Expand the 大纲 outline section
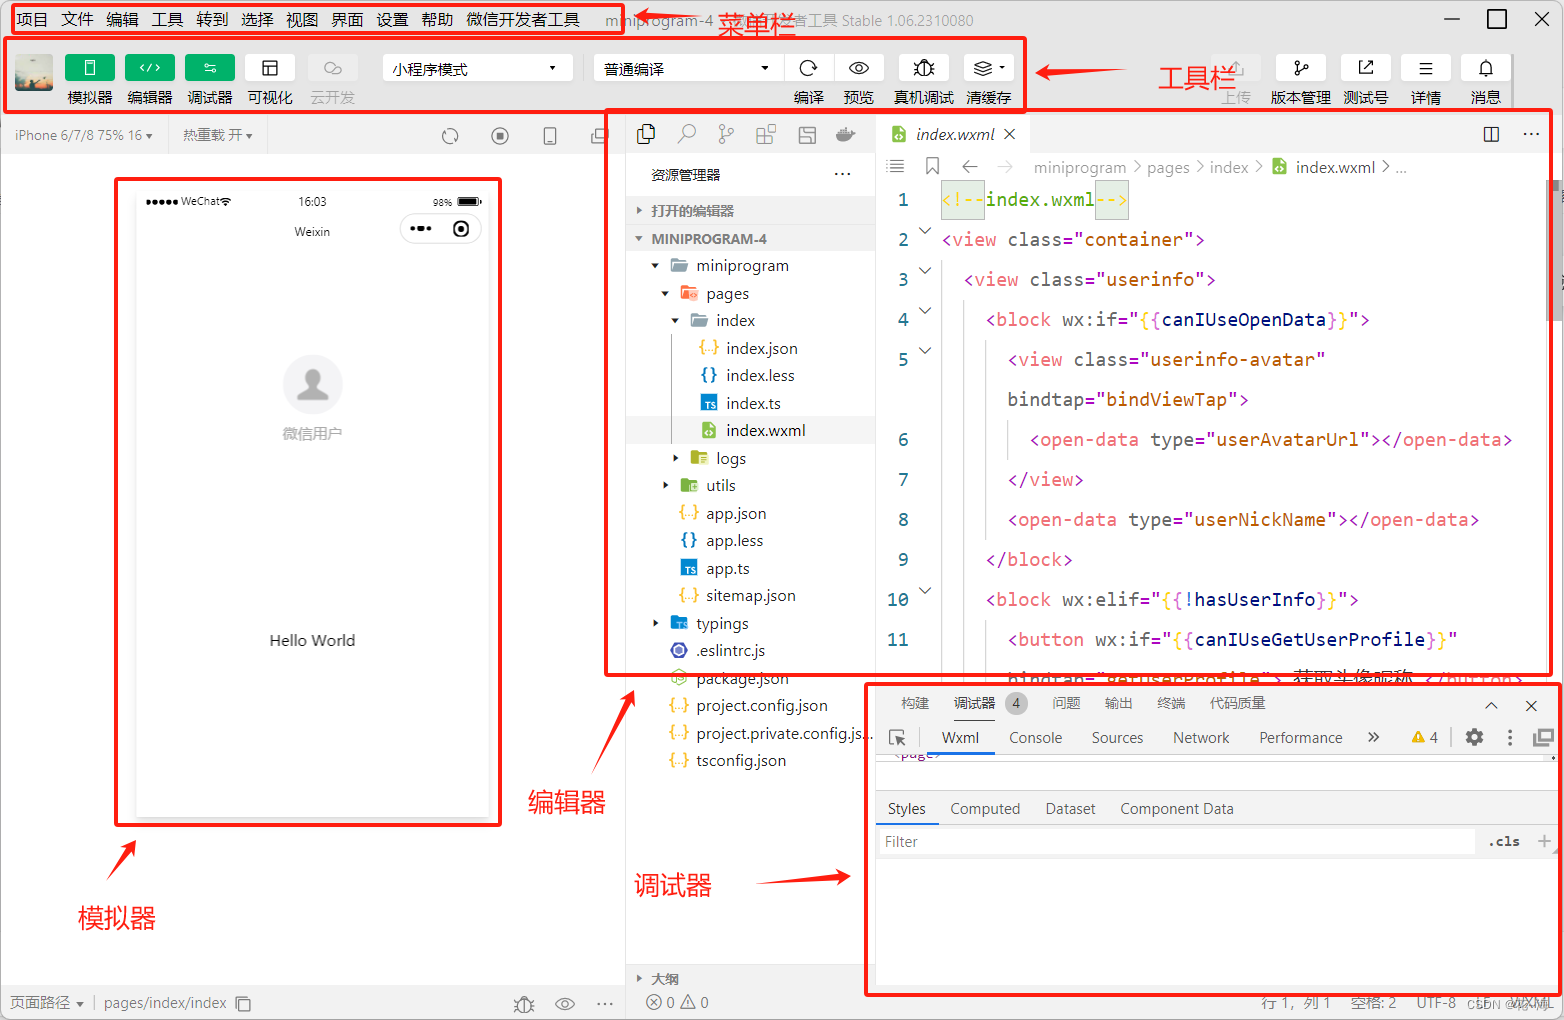 click(x=750, y=979)
